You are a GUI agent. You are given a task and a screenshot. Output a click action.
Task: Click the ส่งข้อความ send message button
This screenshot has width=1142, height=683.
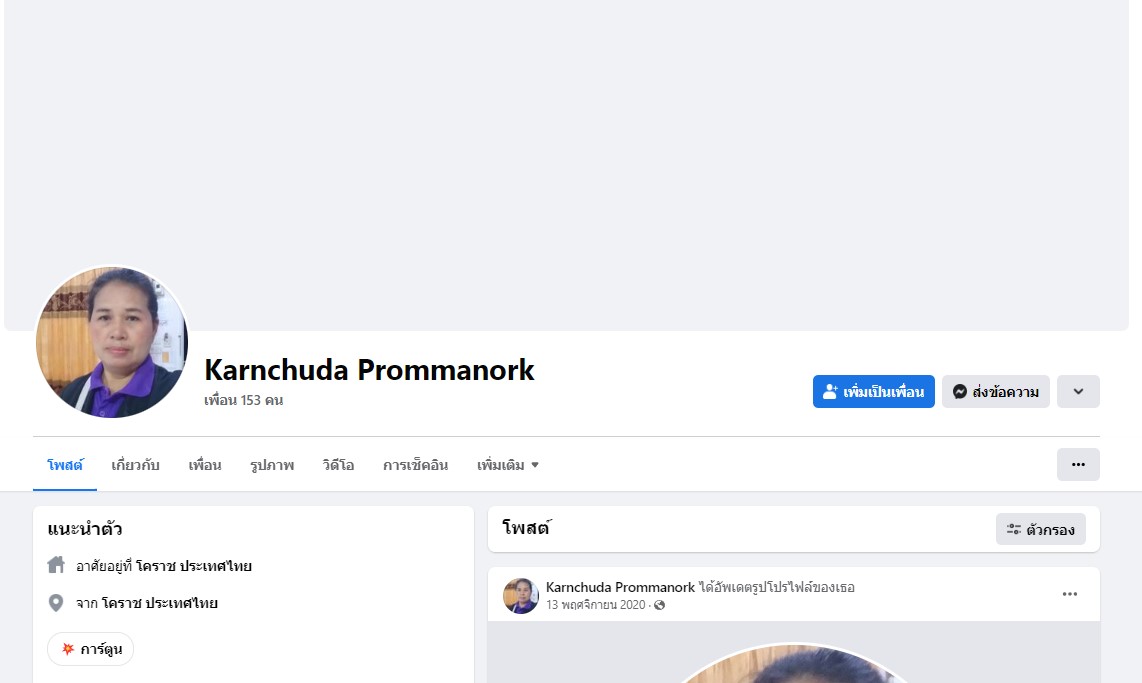tap(996, 392)
